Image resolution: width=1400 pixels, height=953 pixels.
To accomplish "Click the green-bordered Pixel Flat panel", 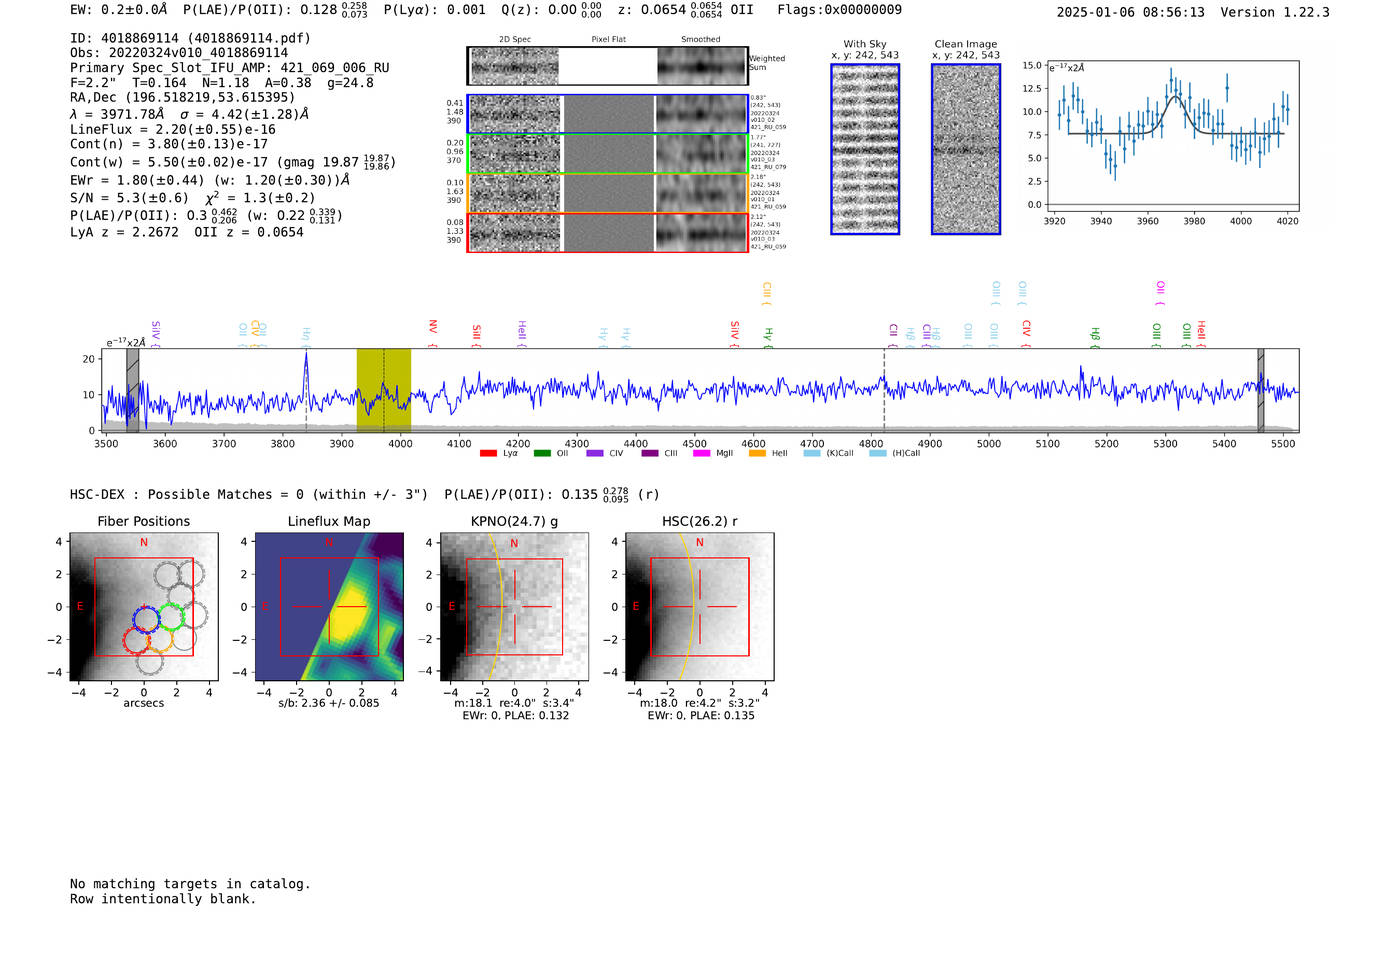I will (x=608, y=154).
